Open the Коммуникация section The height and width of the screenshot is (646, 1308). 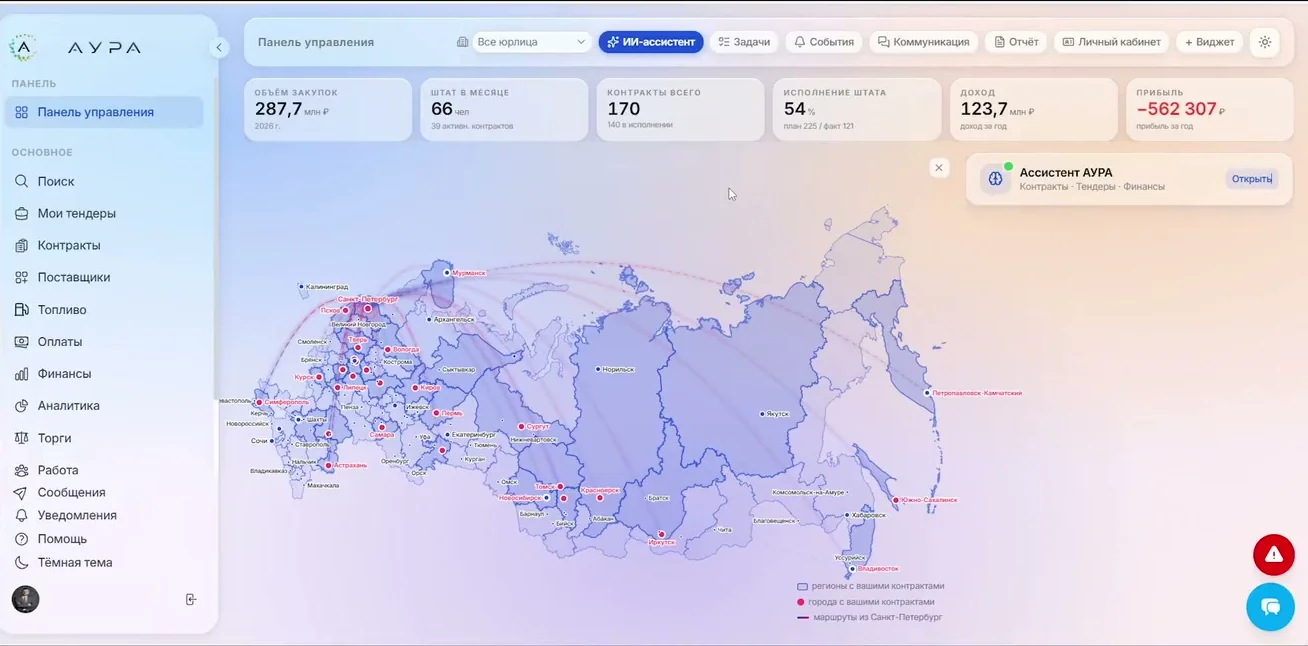click(x=924, y=42)
